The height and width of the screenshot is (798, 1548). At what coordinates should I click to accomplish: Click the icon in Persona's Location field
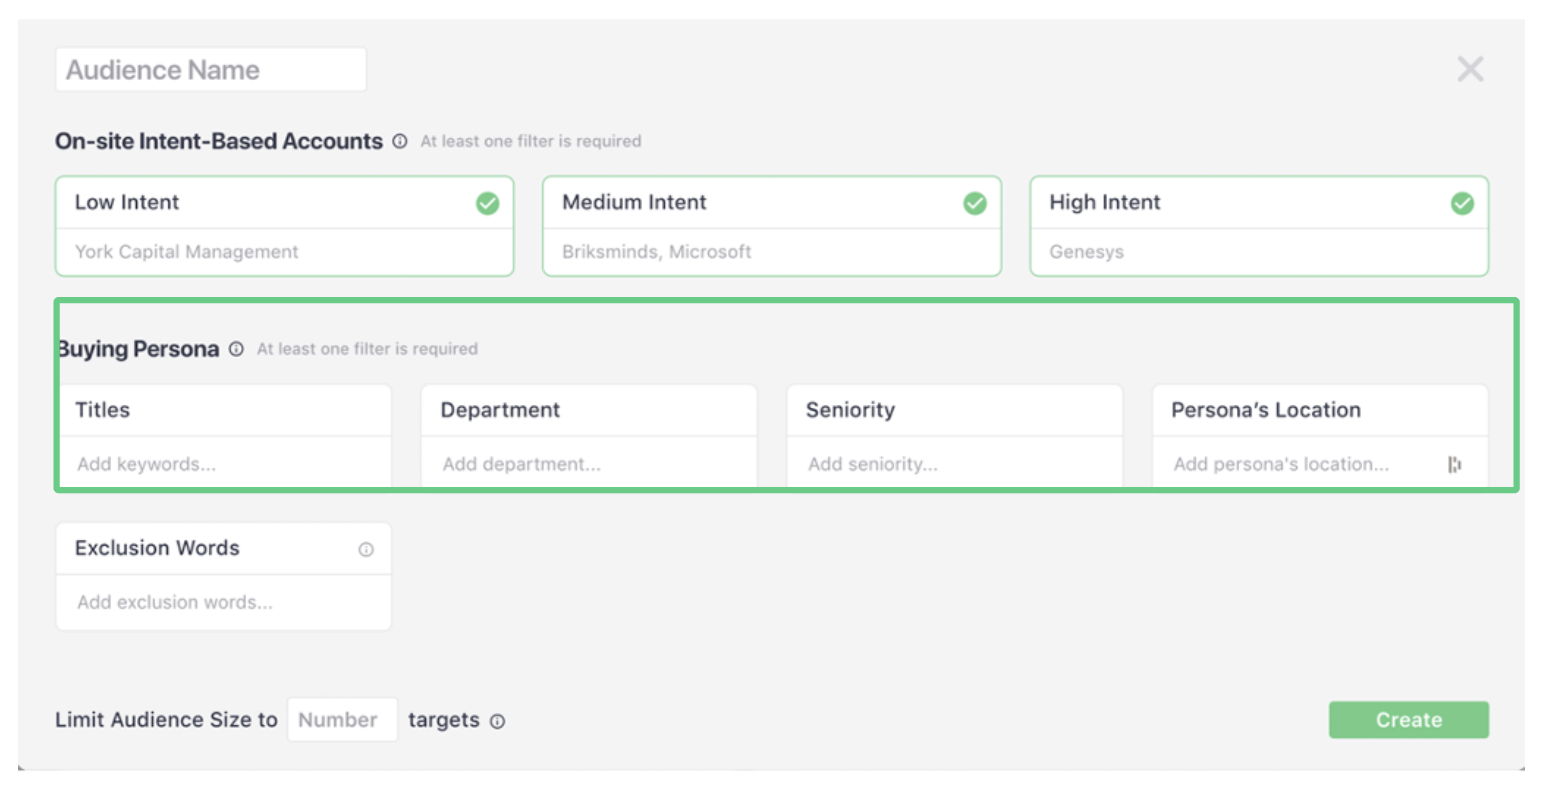pyautogui.click(x=1454, y=464)
